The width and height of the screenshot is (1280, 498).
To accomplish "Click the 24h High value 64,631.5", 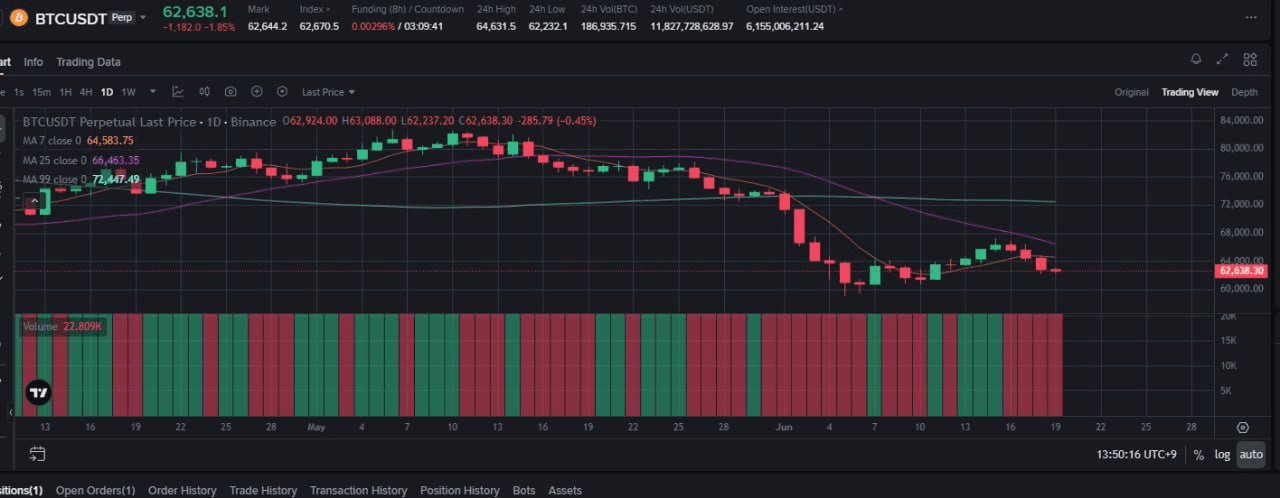I will coord(496,26).
